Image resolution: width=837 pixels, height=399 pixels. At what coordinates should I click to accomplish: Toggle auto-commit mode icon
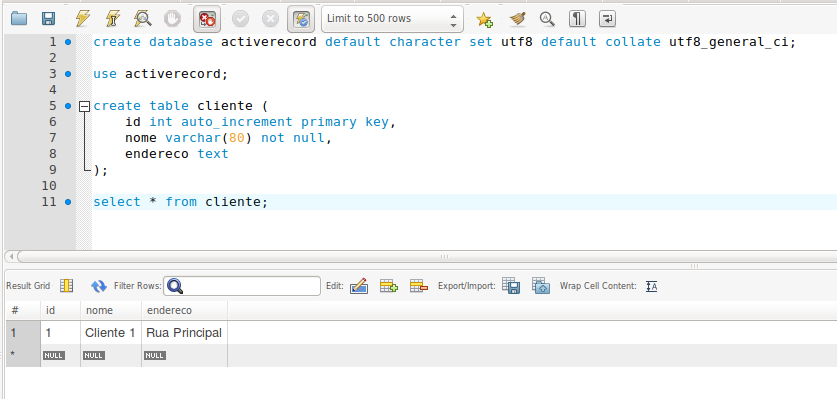coord(301,19)
